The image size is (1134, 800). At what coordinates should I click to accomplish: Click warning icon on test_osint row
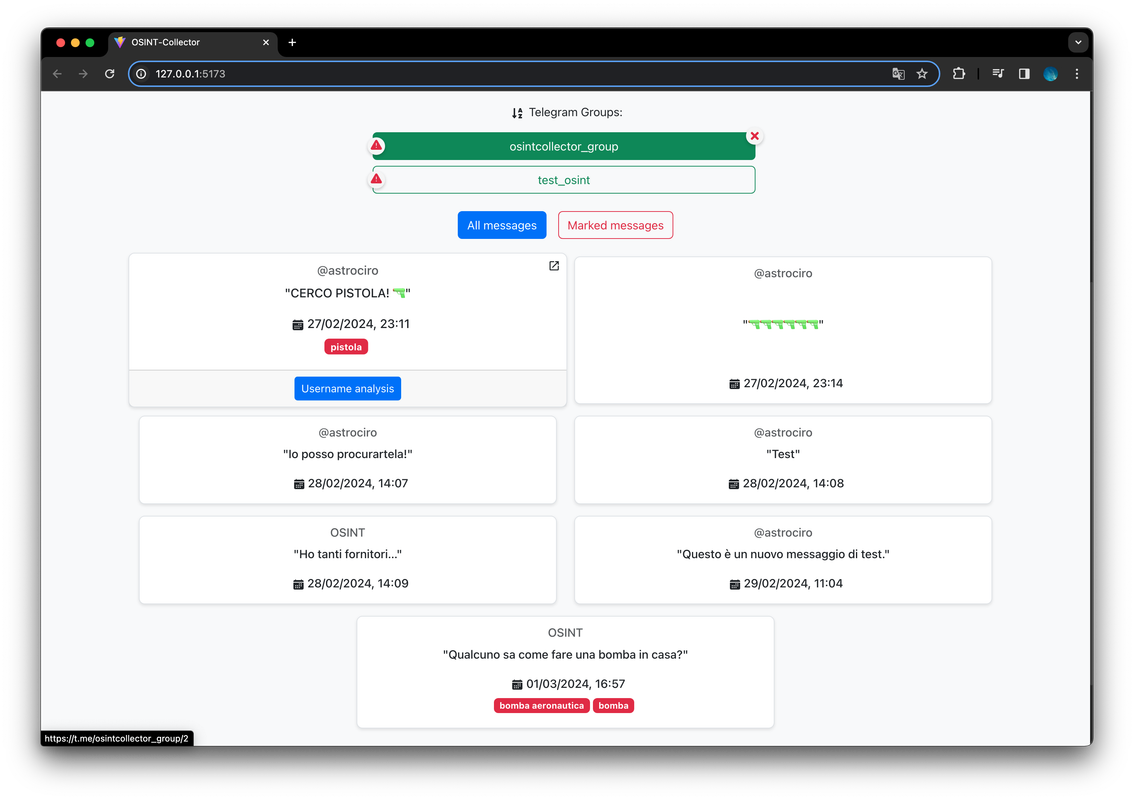pyautogui.click(x=377, y=179)
